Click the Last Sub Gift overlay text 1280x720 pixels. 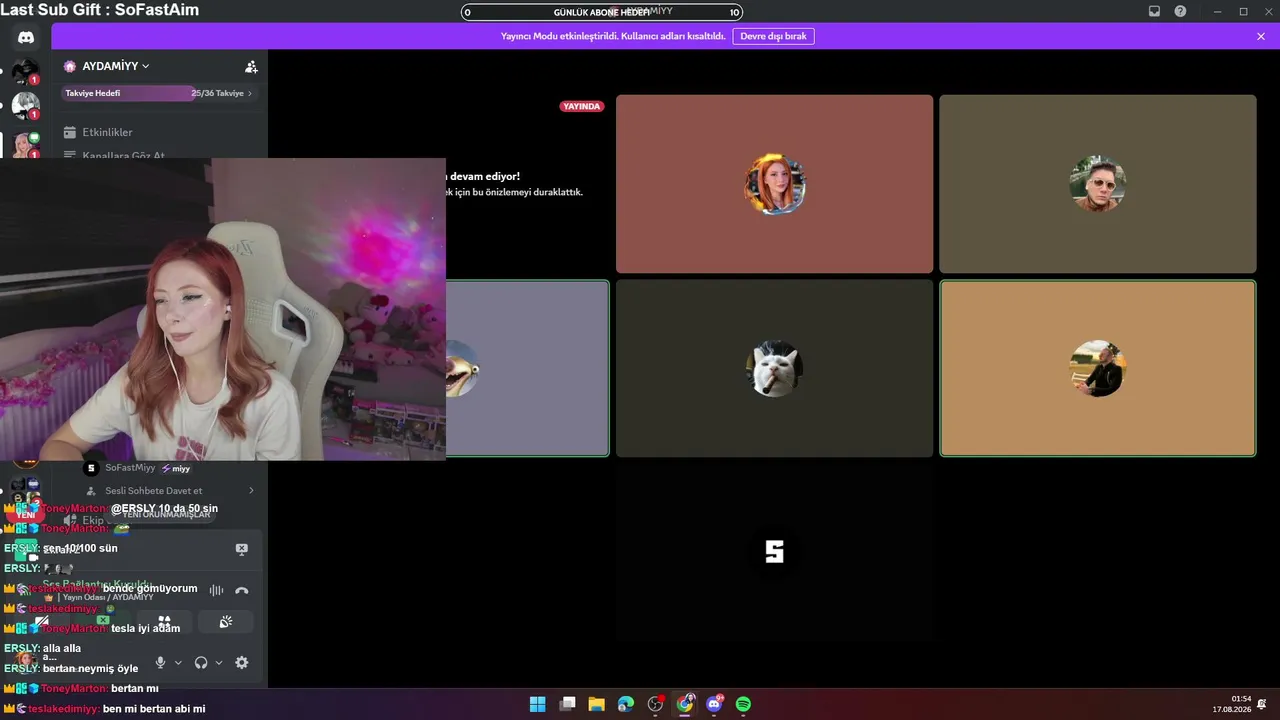(x=100, y=10)
